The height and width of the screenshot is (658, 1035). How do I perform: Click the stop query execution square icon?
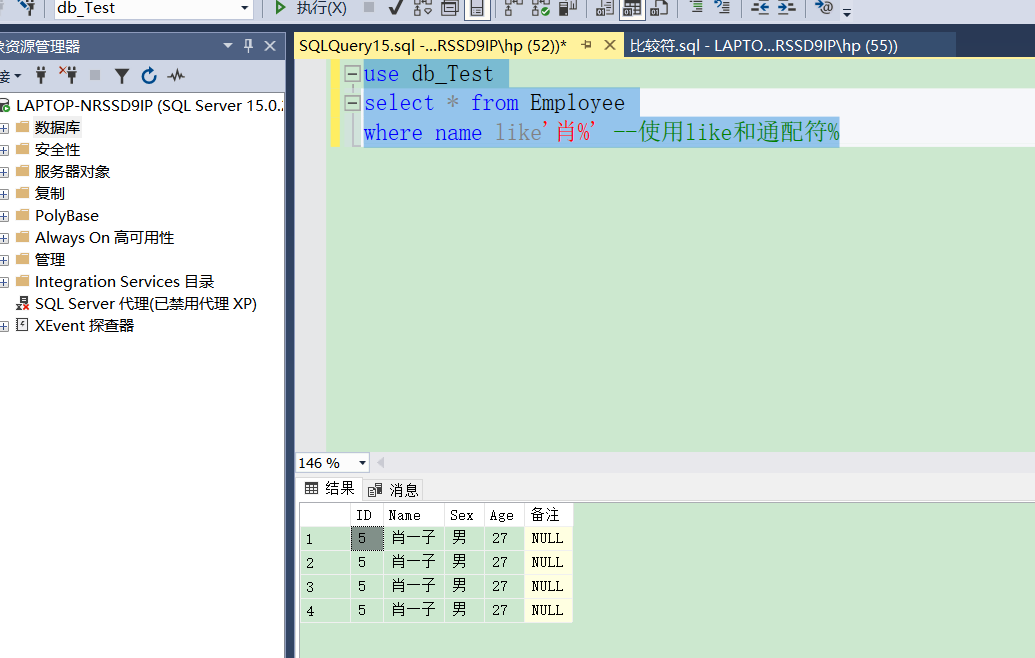369,7
